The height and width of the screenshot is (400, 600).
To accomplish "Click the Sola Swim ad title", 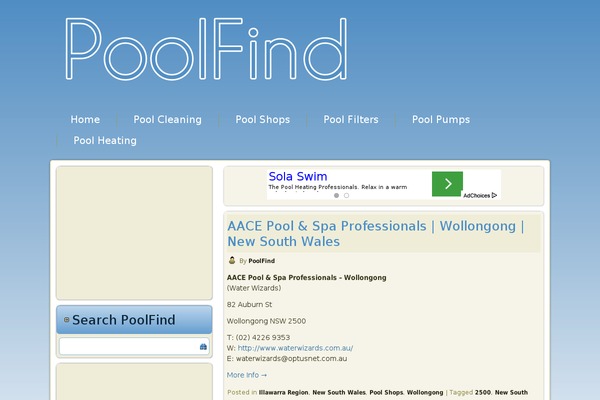I will [x=298, y=176].
